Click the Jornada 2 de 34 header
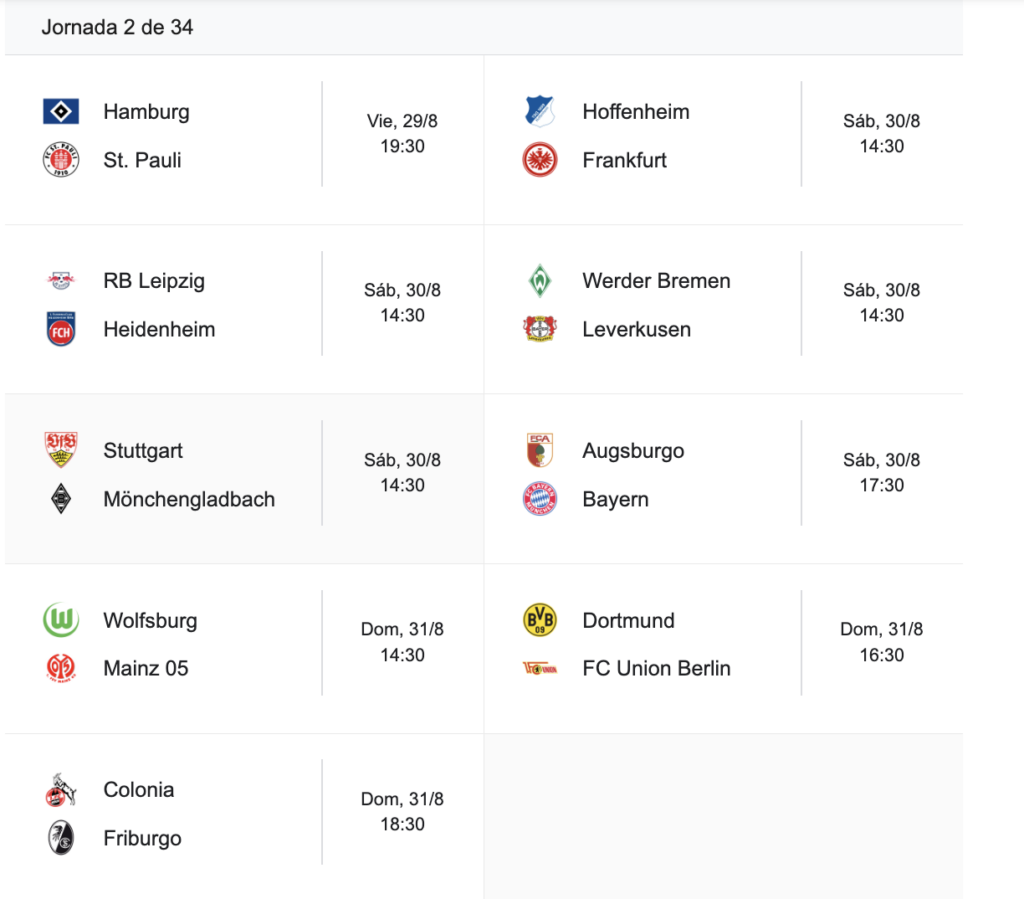Screen dimensions: 1024x899 [x=117, y=27]
